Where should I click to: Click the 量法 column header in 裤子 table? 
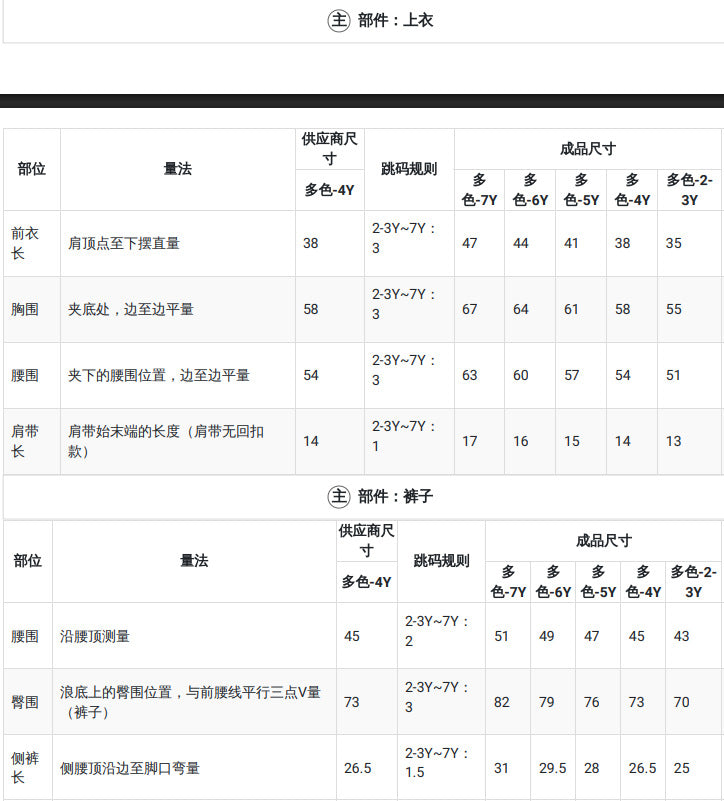(x=194, y=561)
